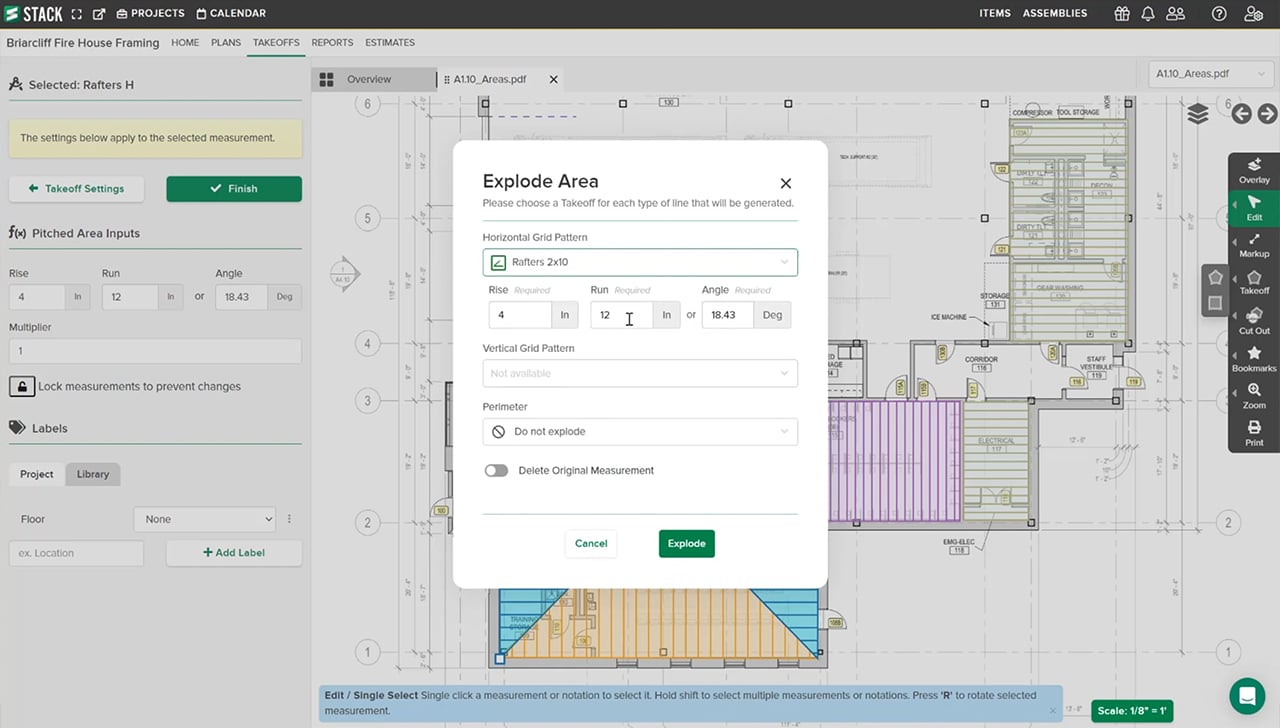Click the Multiplier input field
1280x728 pixels.
pyautogui.click(x=155, y=351)
